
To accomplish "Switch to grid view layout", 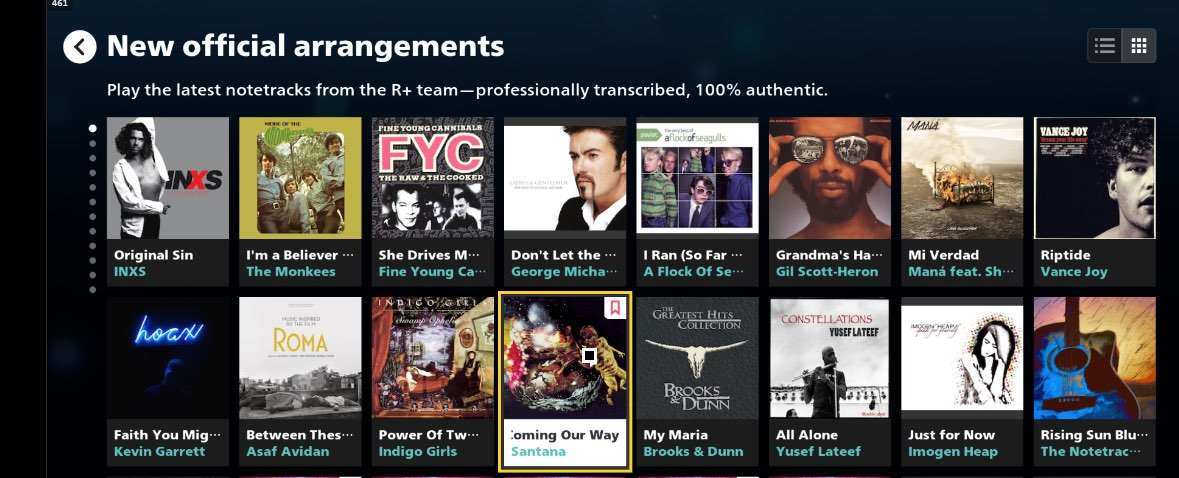I will 1138,46.
